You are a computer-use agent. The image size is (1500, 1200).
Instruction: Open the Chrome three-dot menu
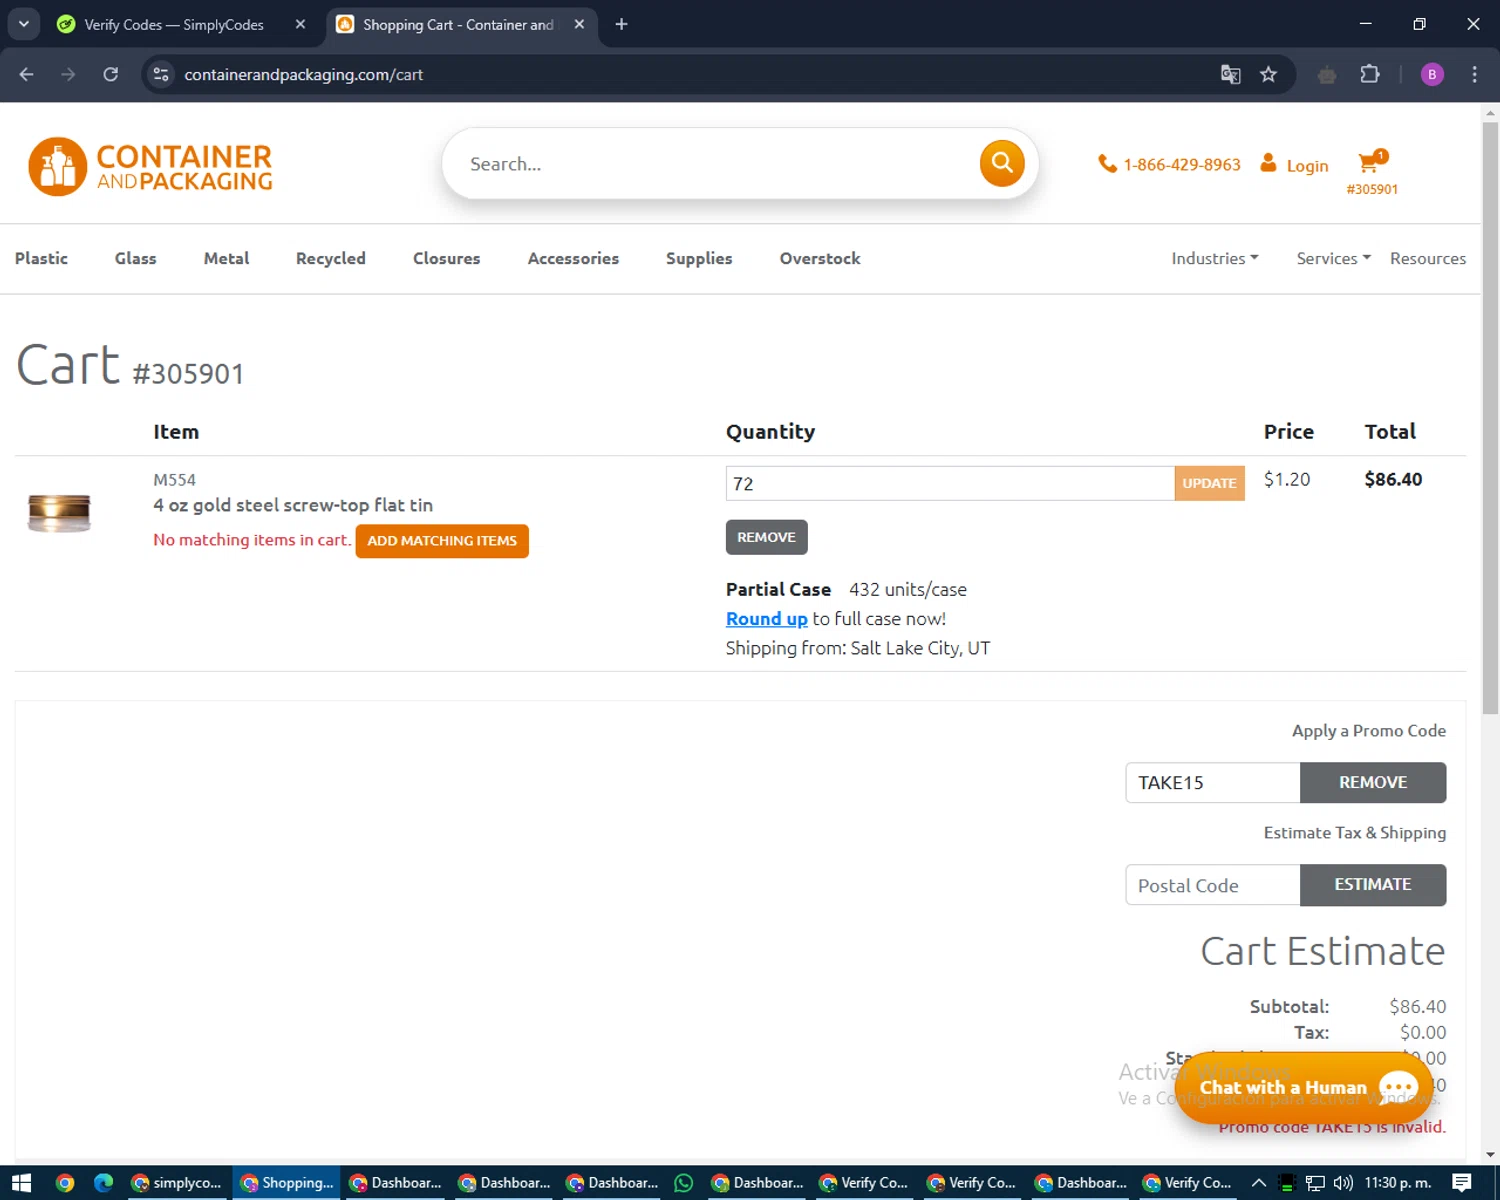tap(1474, 74)
